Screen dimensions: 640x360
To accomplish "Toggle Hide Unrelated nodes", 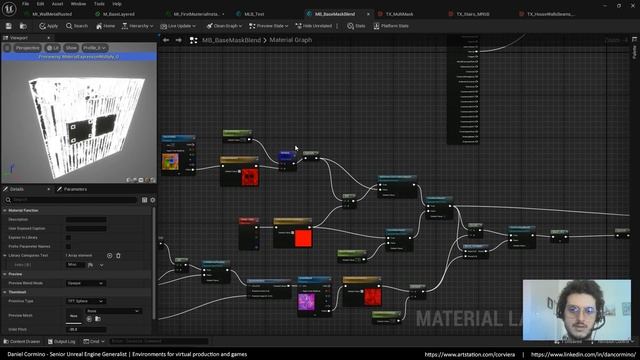I will tap(314, 26).
